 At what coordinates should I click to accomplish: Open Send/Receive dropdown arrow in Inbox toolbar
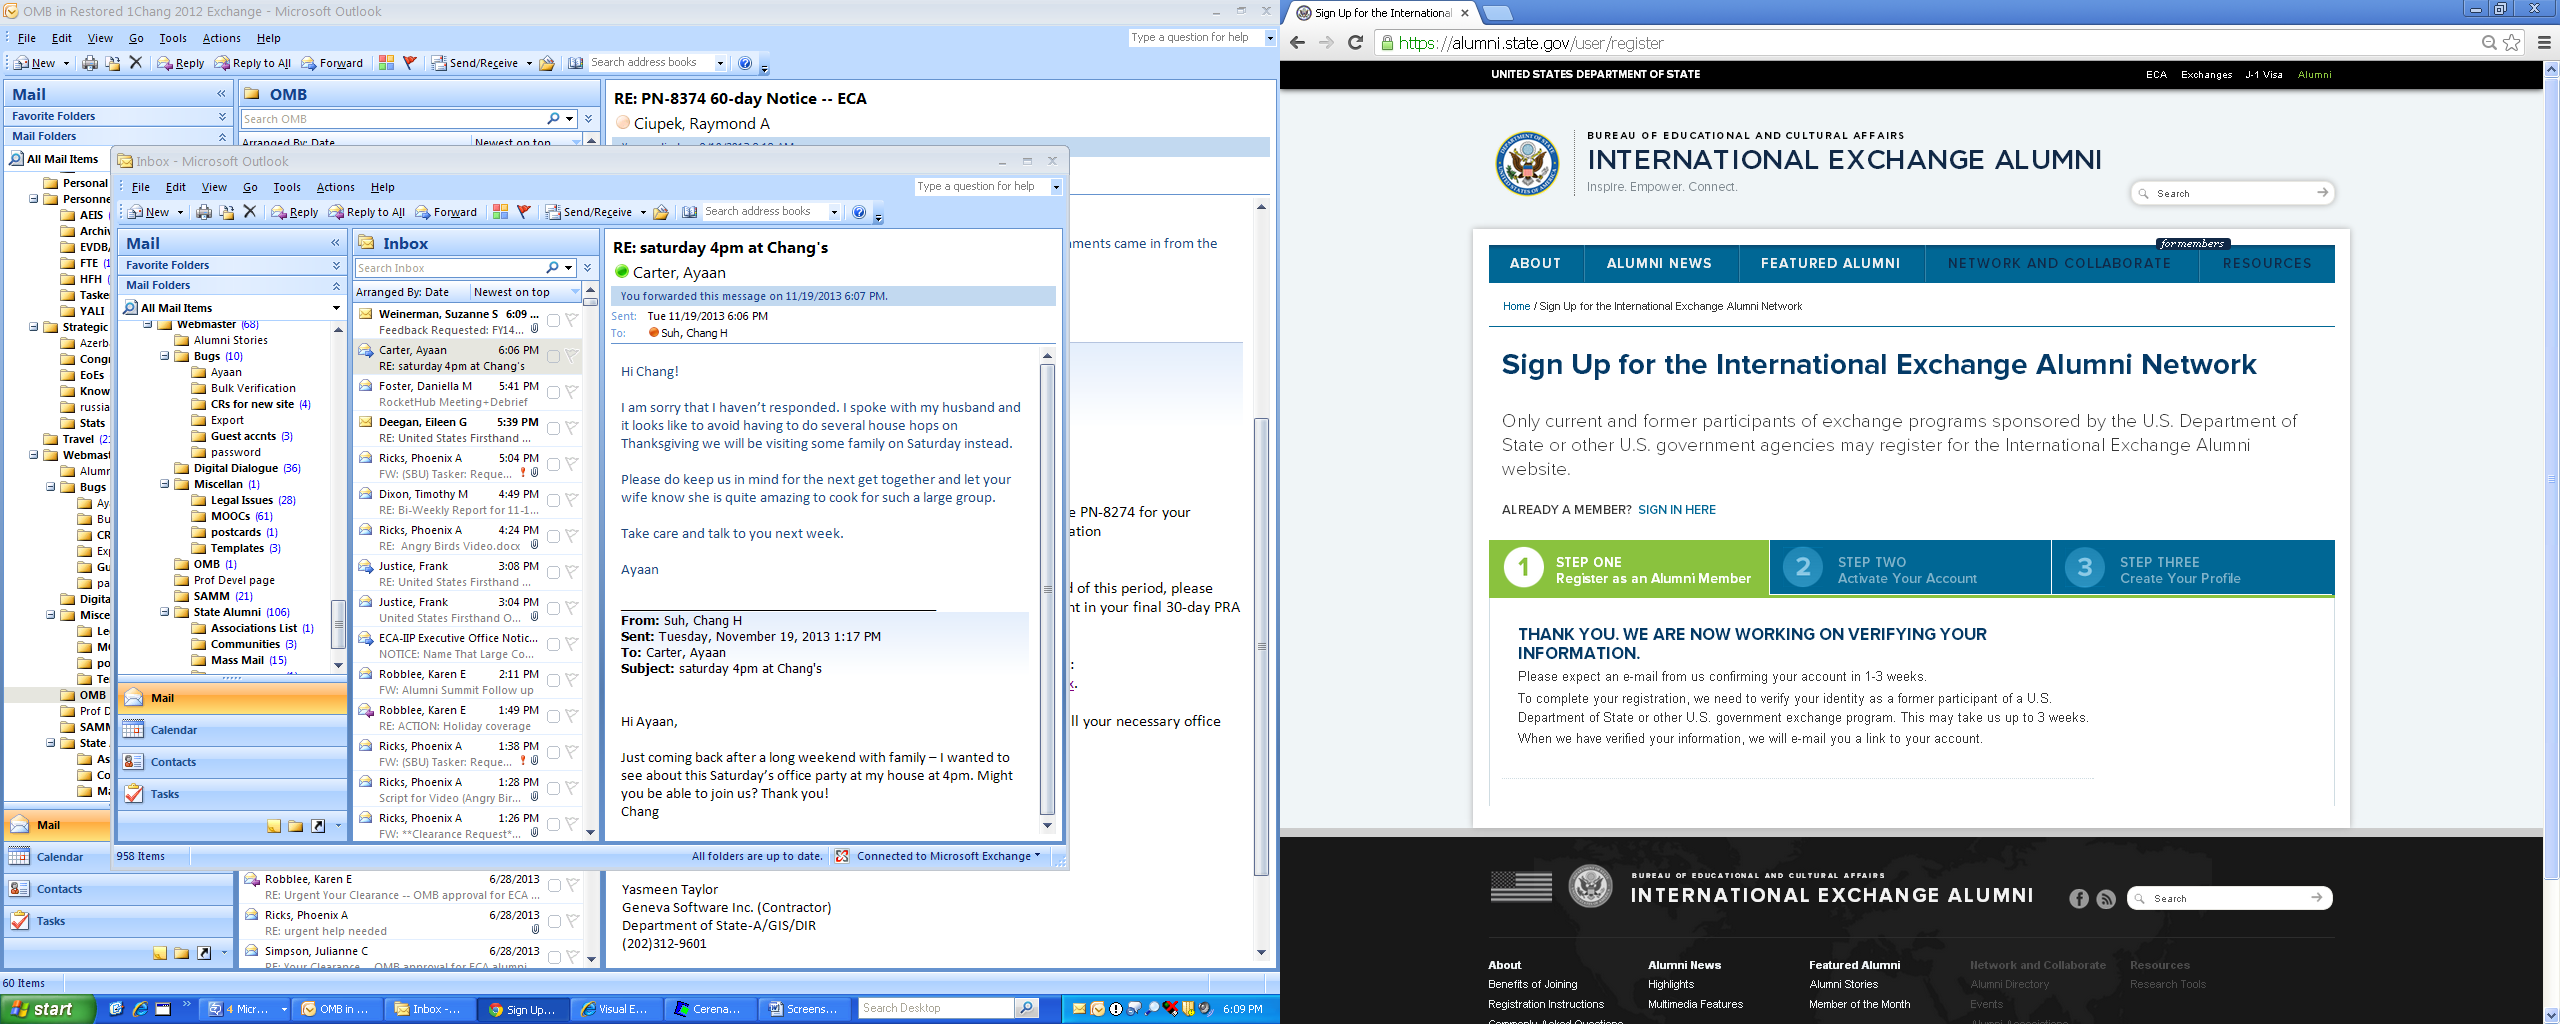[643, 212]
